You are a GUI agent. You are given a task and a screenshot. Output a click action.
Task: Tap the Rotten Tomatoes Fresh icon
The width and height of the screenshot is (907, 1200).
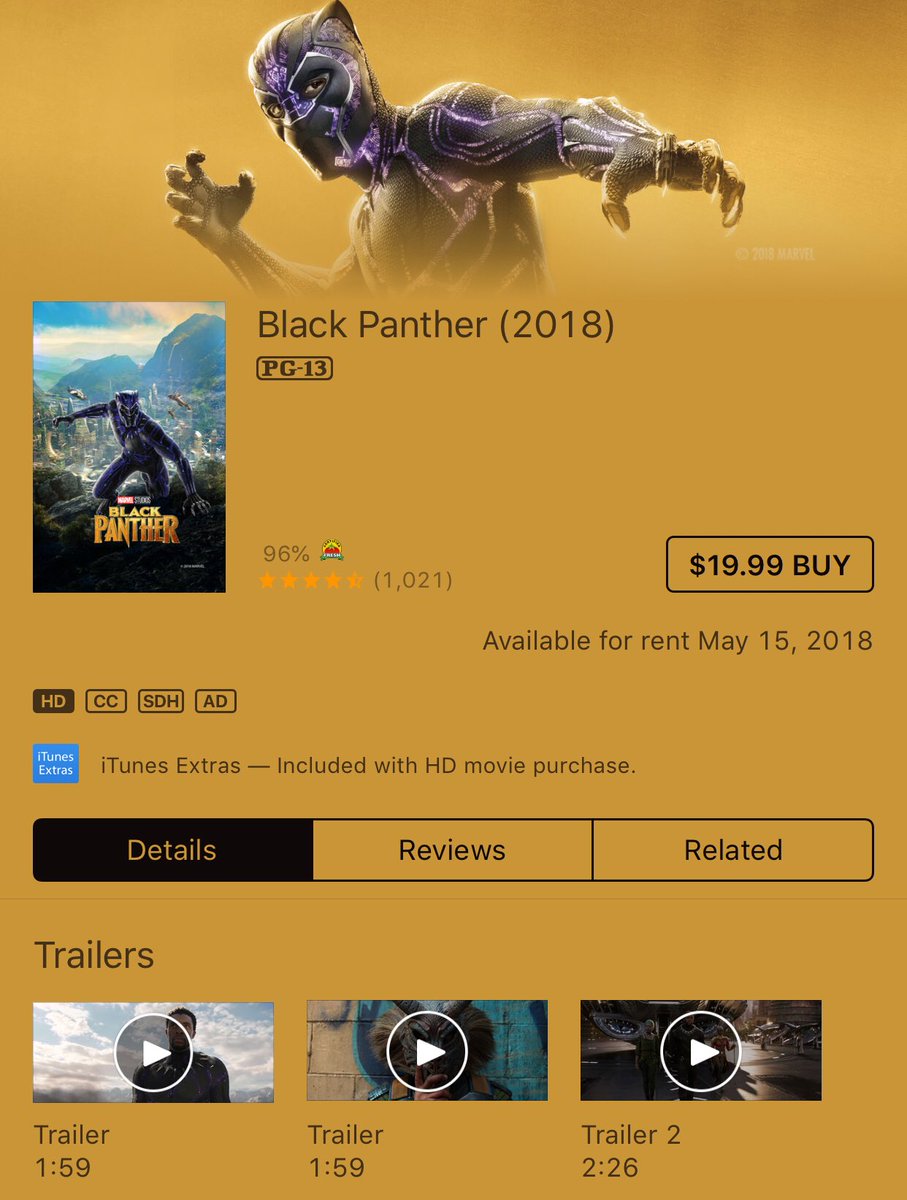[332, 551]
